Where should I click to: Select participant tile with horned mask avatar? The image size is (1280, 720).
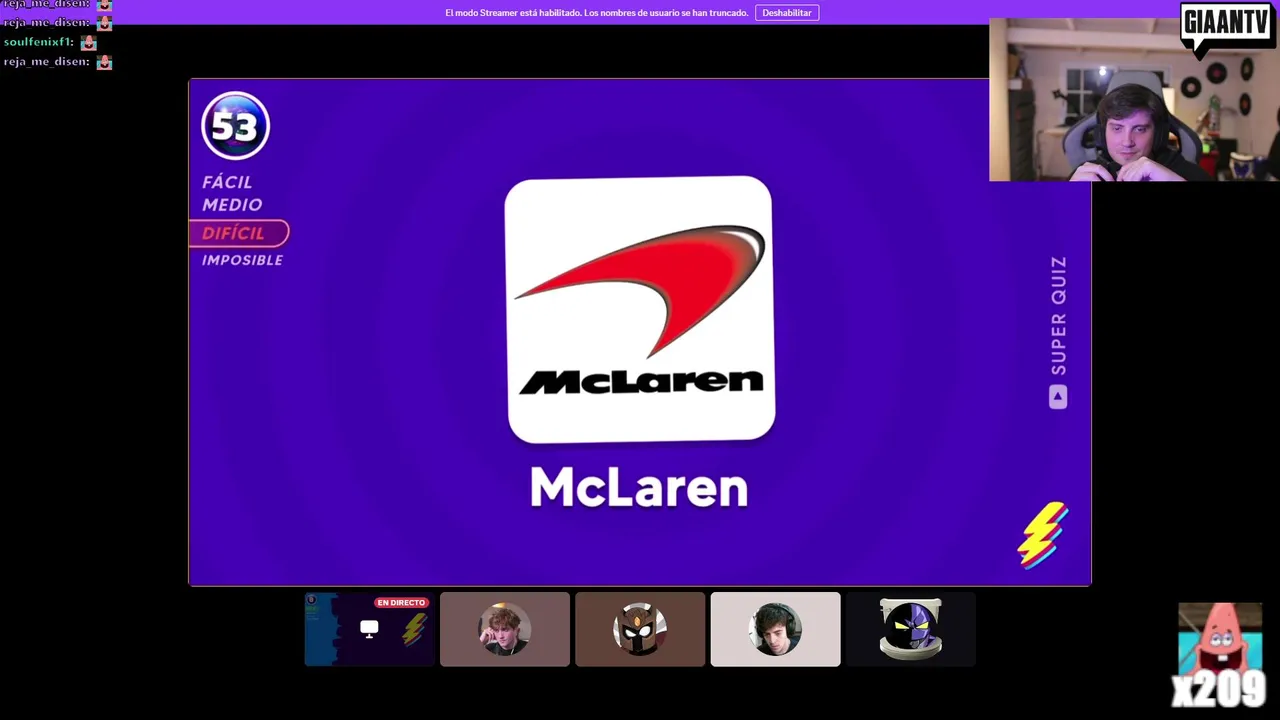point(640,629)
